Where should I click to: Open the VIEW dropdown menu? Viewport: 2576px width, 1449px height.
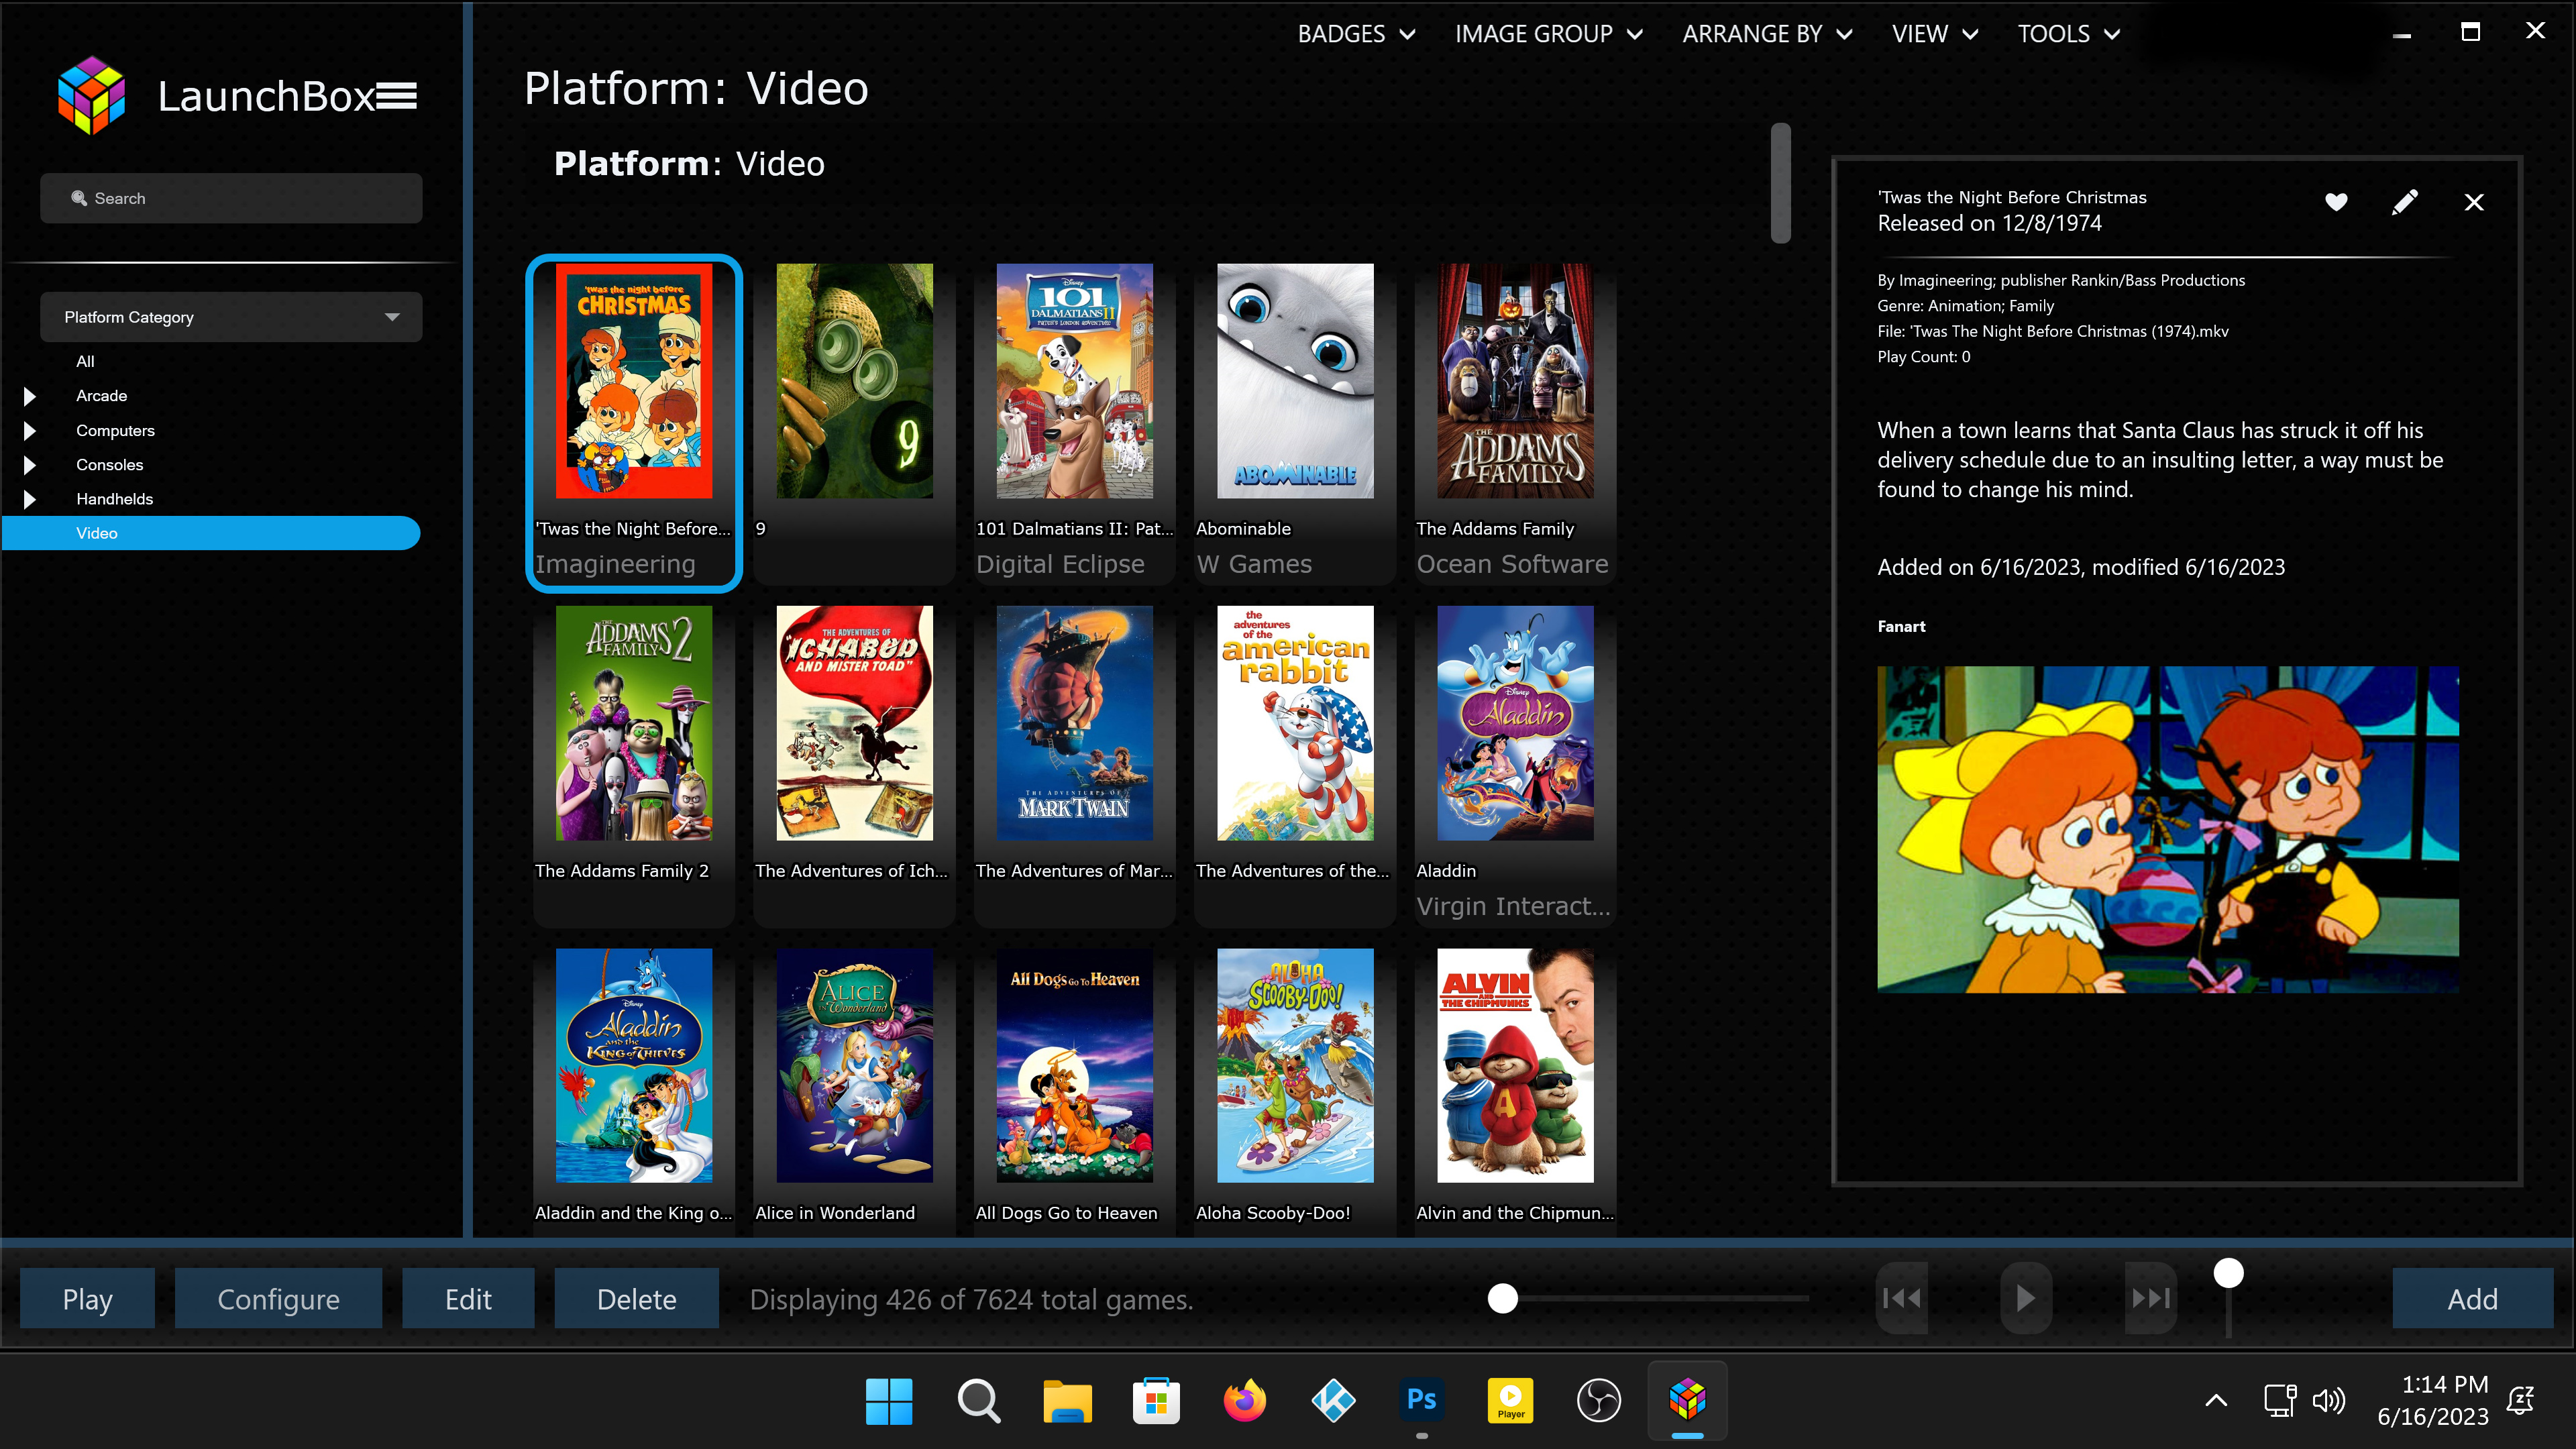pos(1935,34)
